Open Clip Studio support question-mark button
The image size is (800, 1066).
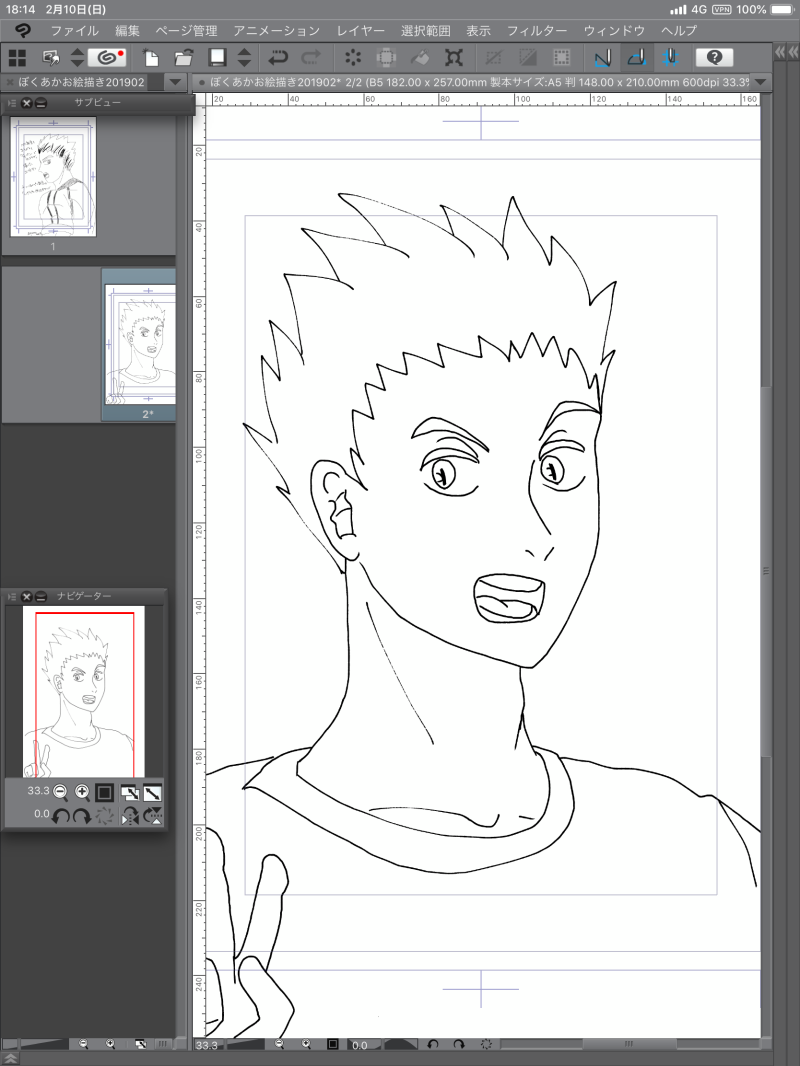pos(714,58)
